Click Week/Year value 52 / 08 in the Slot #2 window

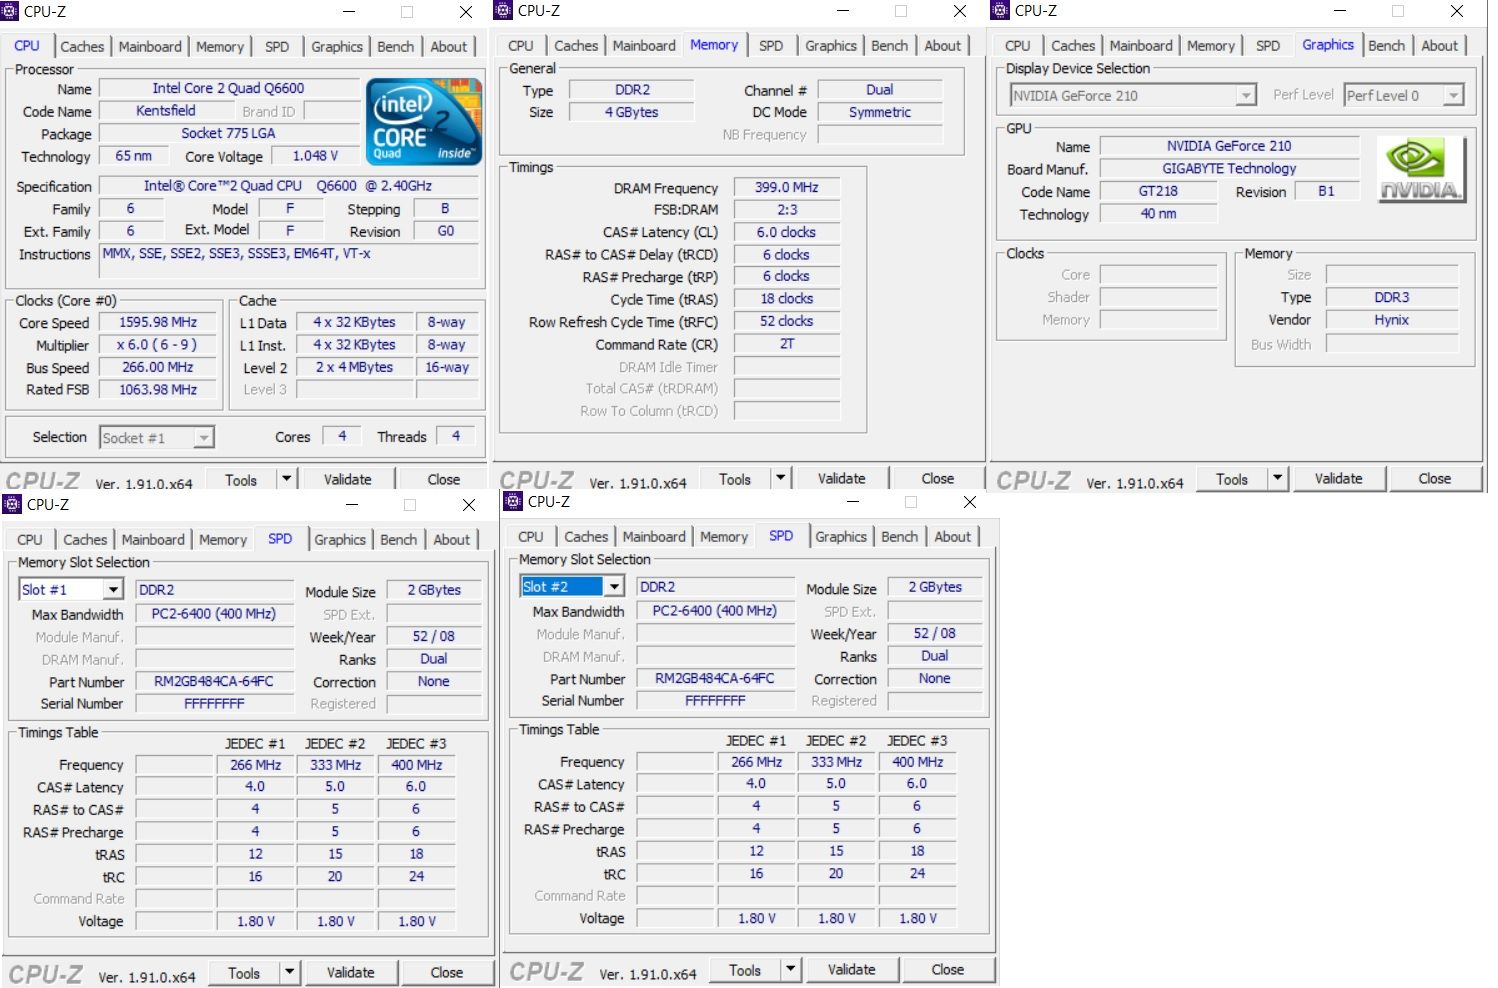(934, 633)
